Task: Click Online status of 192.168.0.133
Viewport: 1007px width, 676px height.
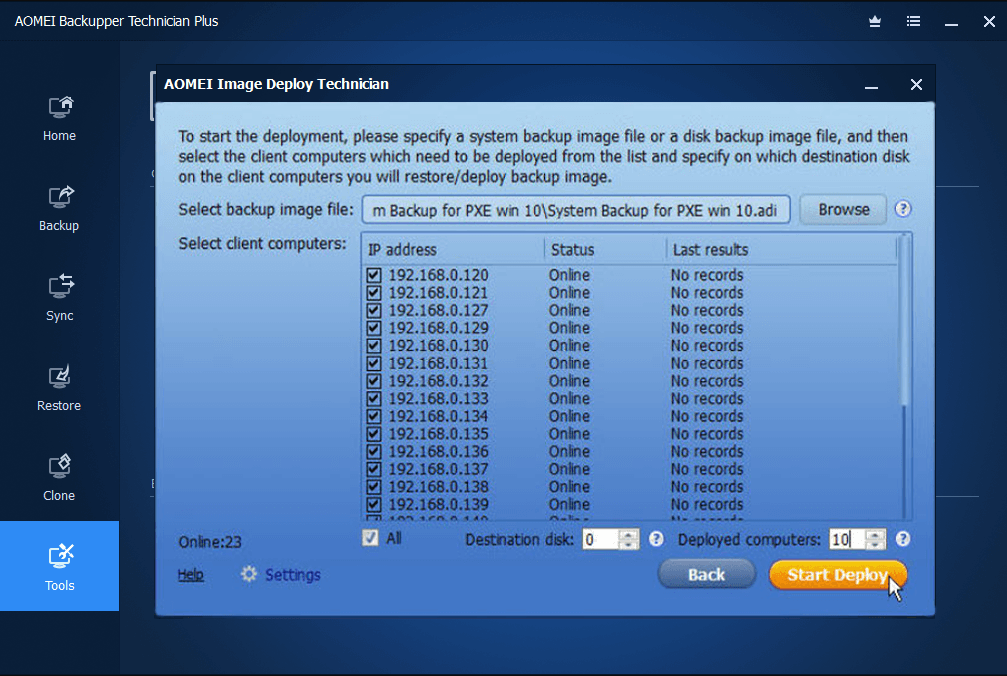Action: [569, 399]
